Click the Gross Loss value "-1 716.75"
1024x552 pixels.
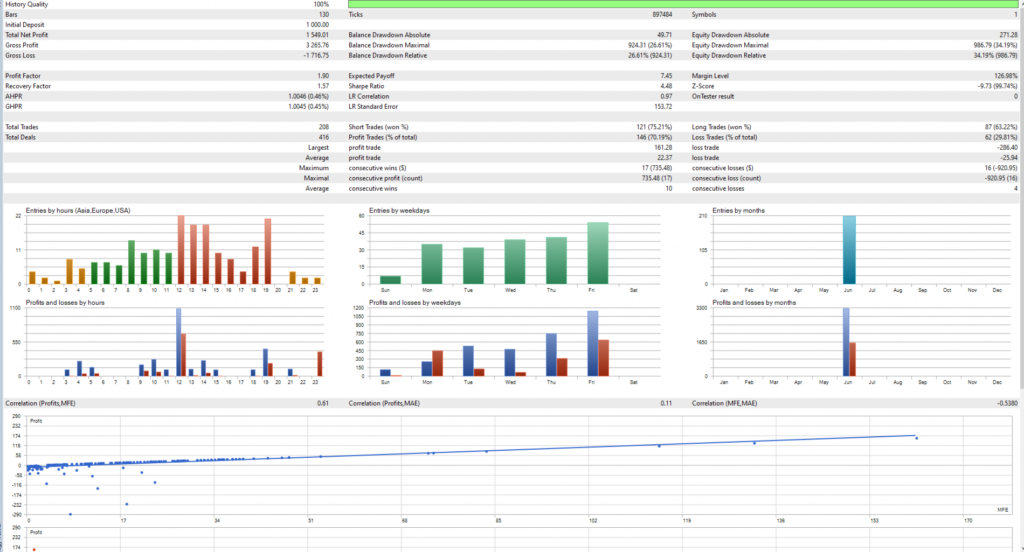click(x=316, y=56)
